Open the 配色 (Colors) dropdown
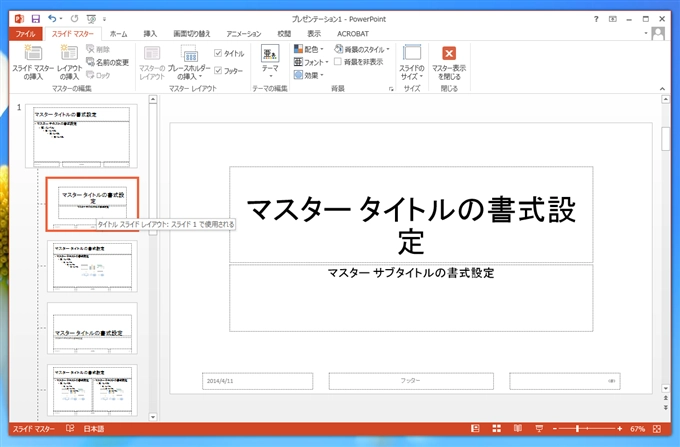Viewport: 680px width, 447px height. tap(309, 49)
